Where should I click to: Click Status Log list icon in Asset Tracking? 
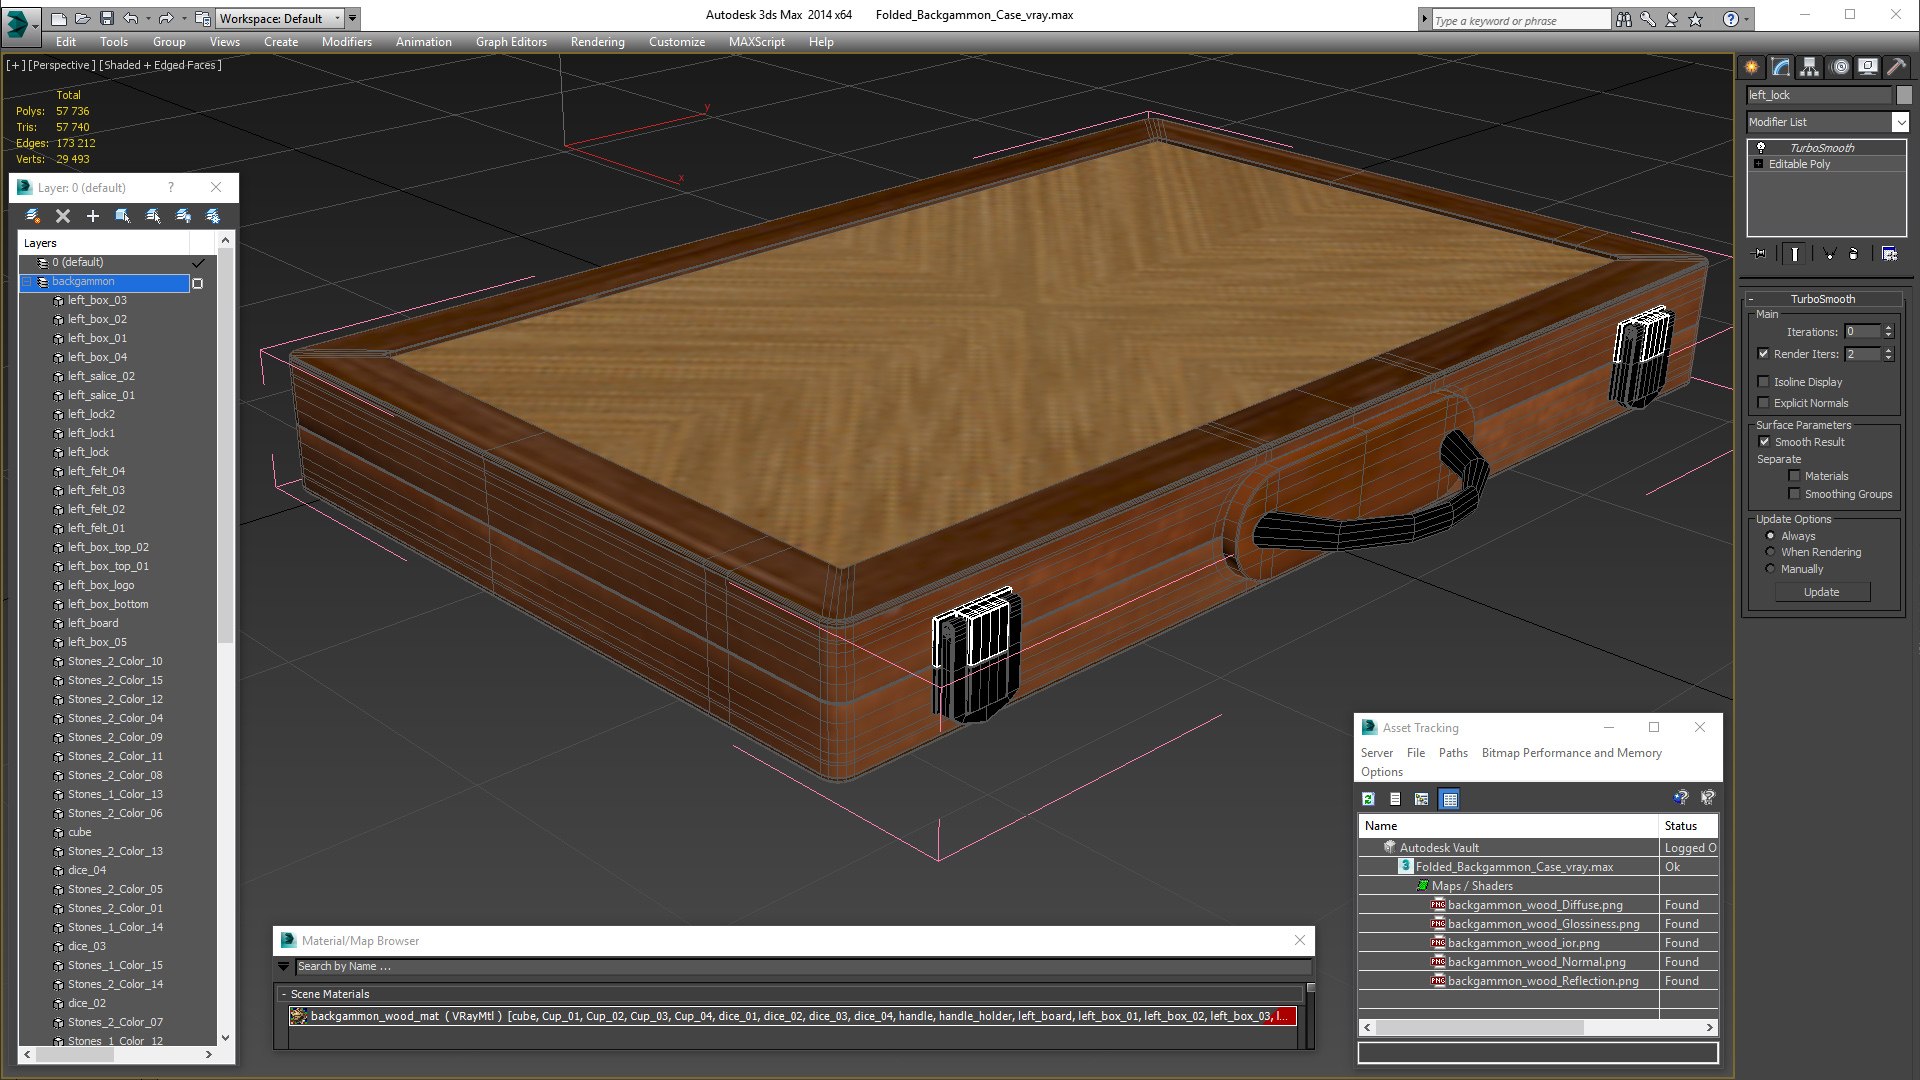pyautogui.click(x=1395, y=799)
